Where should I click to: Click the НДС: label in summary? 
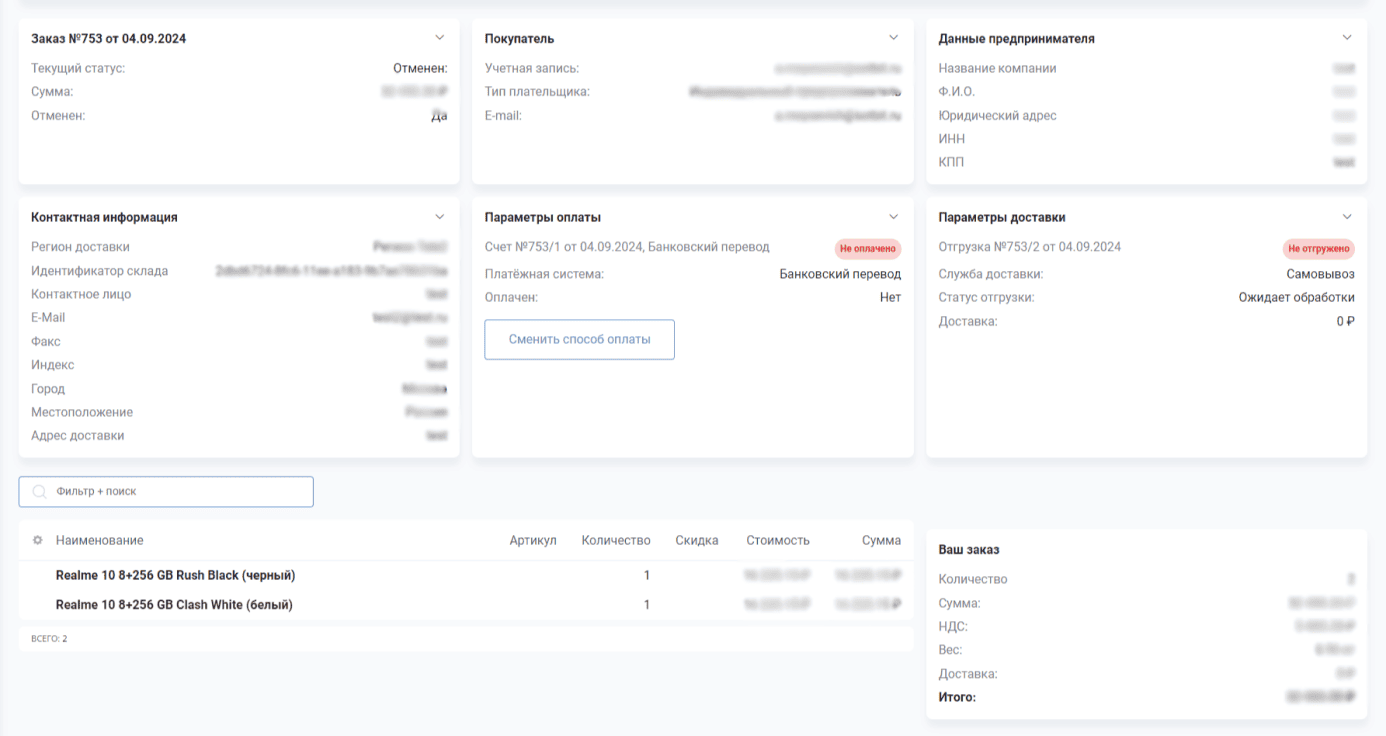tap(953, 627)
